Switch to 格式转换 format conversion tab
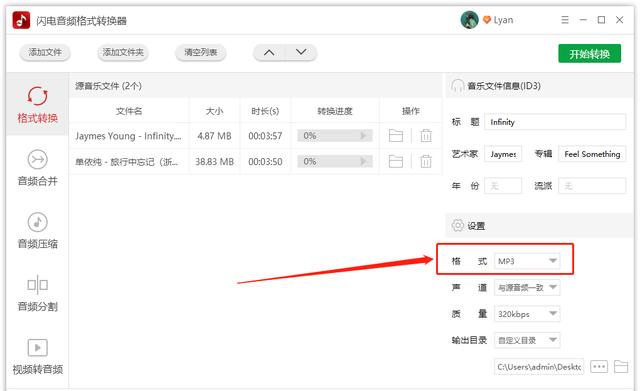The width and height of the screenshot is (640, 391). point(38,104)
